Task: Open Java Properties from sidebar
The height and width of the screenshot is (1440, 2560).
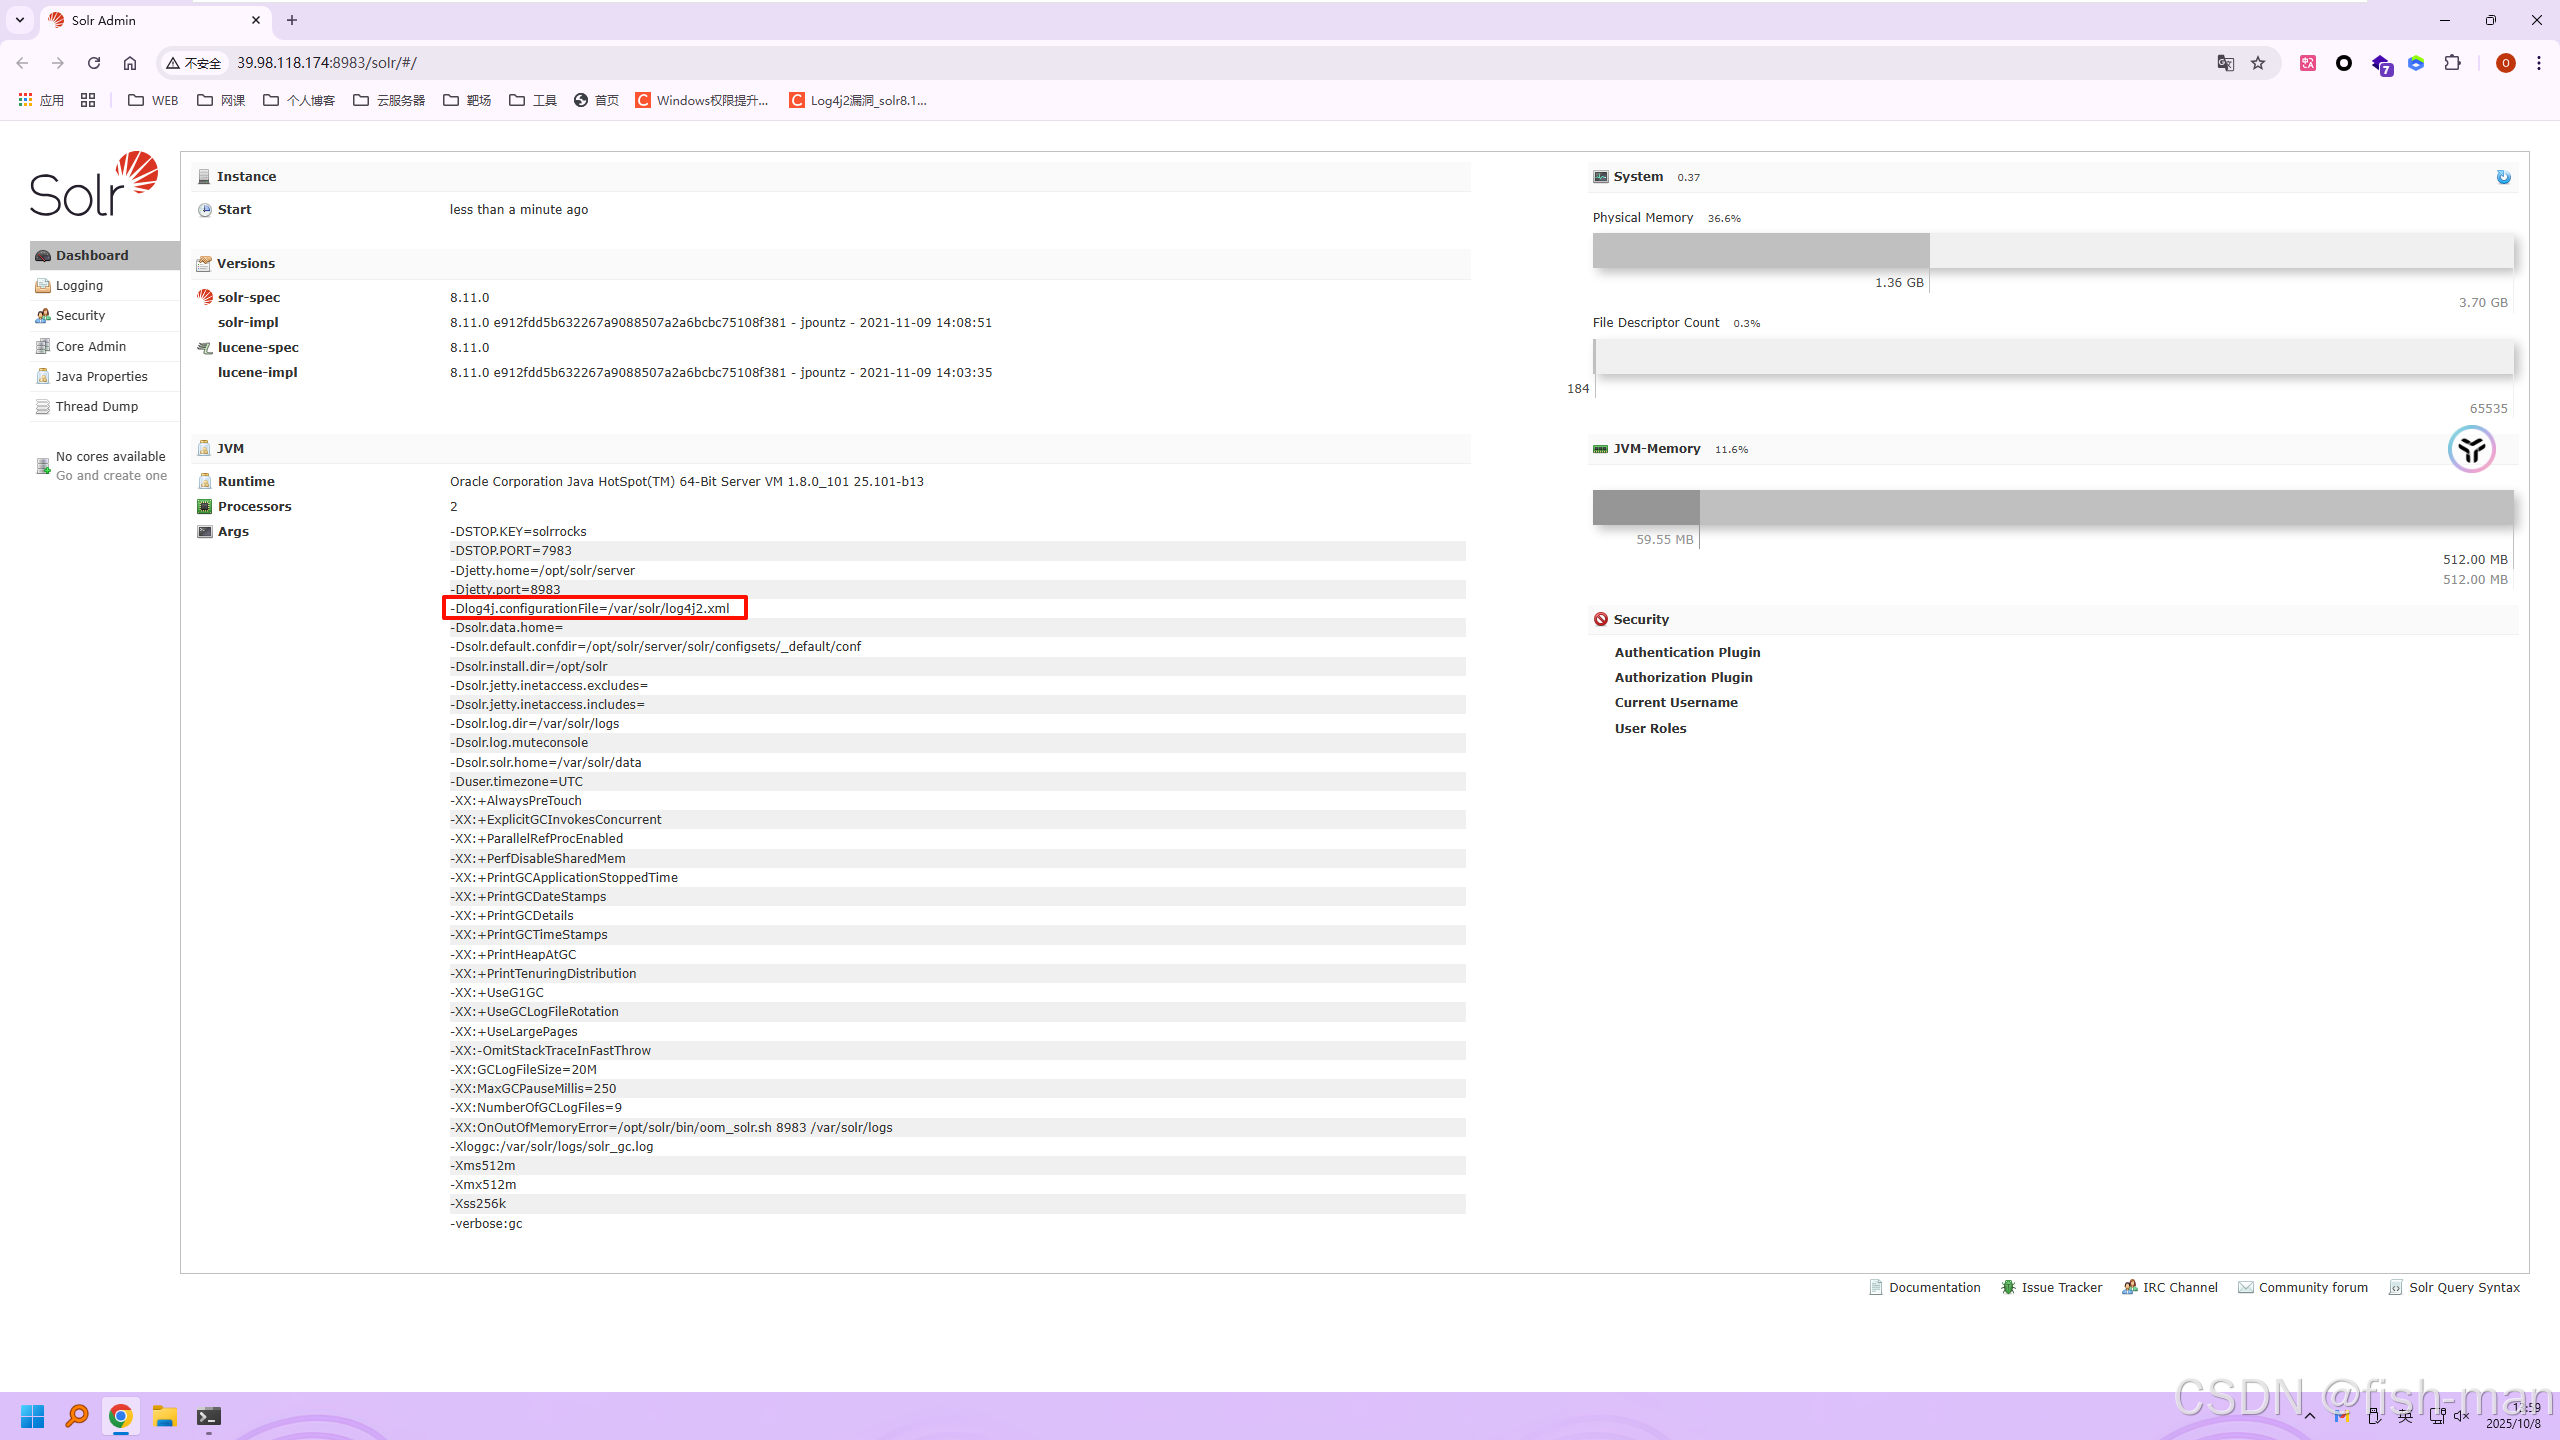Action: coord(101,377)
